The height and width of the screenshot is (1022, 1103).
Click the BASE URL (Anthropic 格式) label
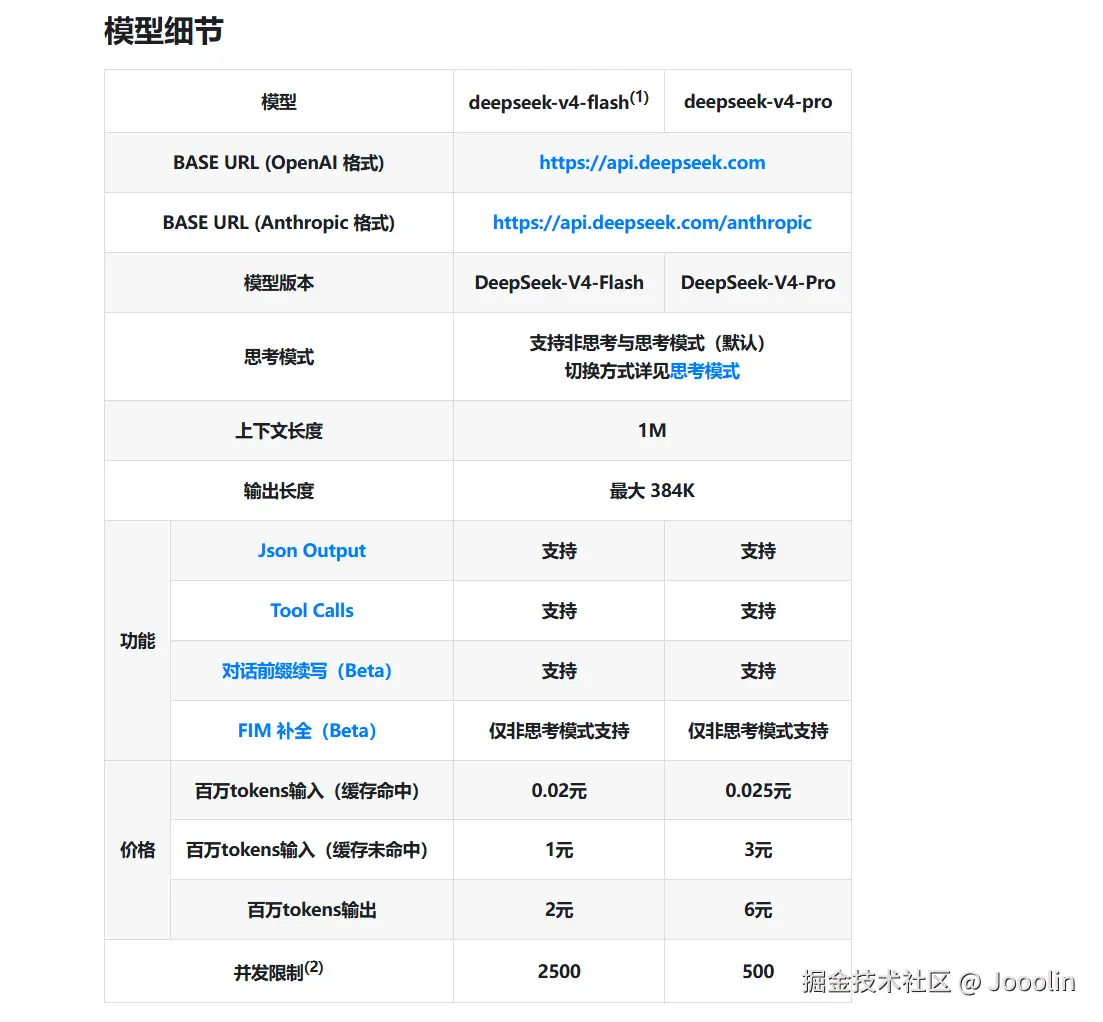tap(279, 222)
